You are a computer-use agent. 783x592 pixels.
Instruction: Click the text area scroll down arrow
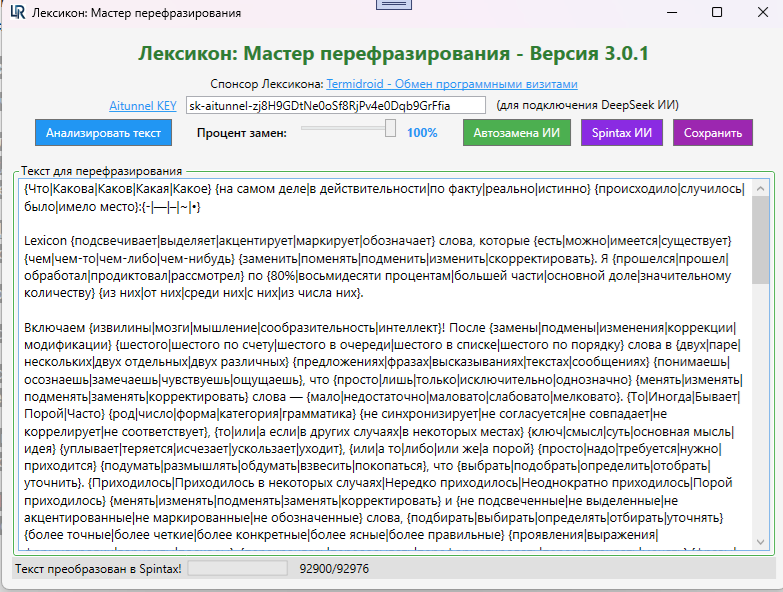click(761, 542)
